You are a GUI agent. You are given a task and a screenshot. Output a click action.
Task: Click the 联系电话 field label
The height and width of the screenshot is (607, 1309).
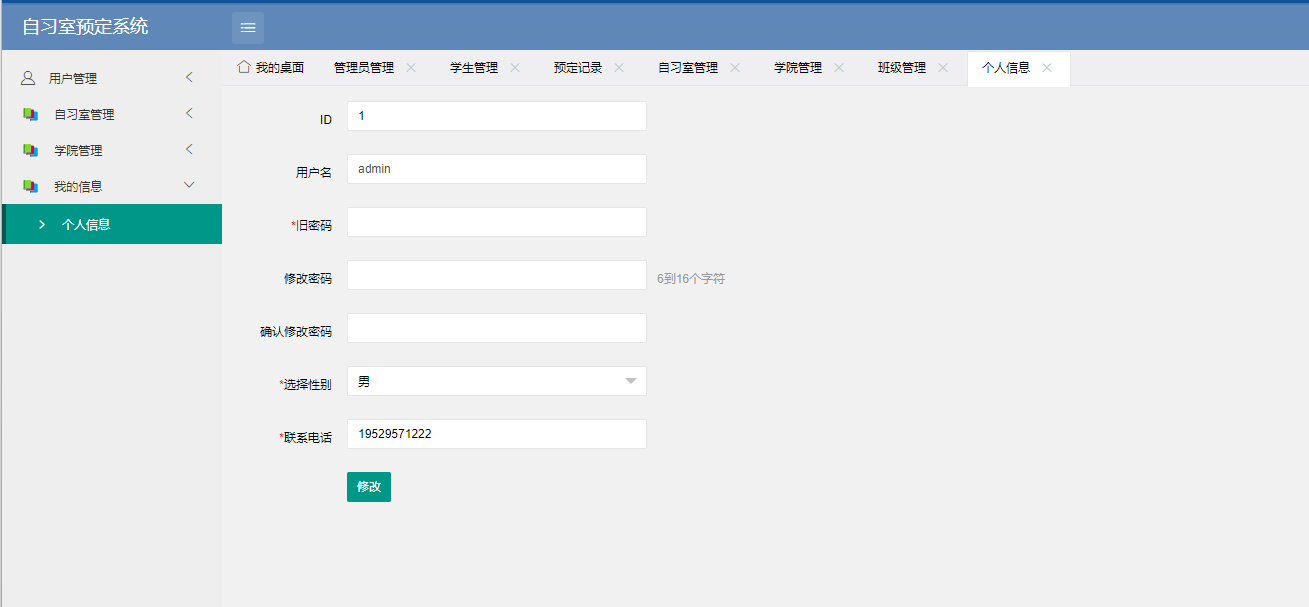coord(308,438)
